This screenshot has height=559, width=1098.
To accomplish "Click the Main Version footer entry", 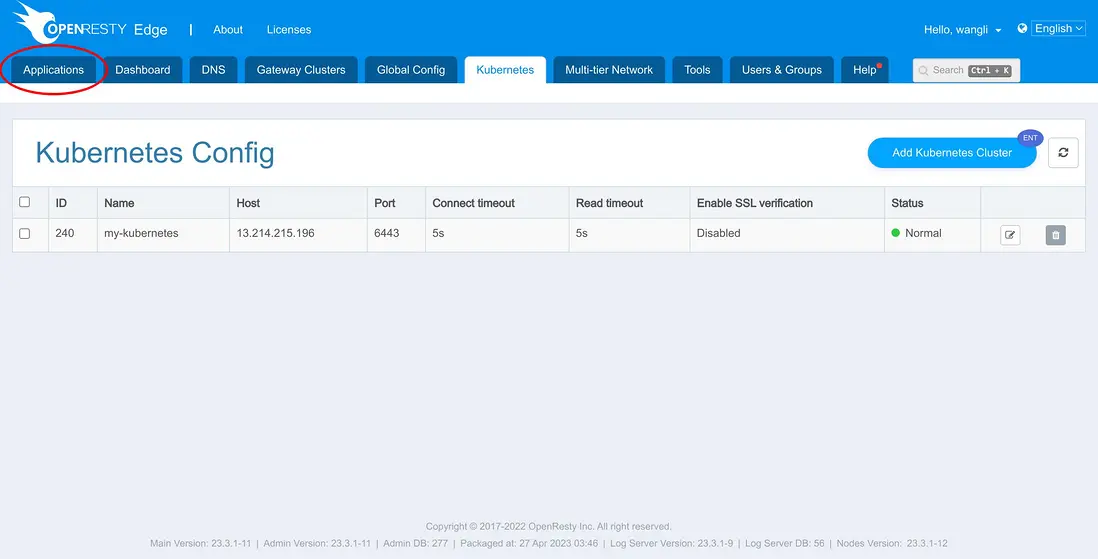I will 200,544.
